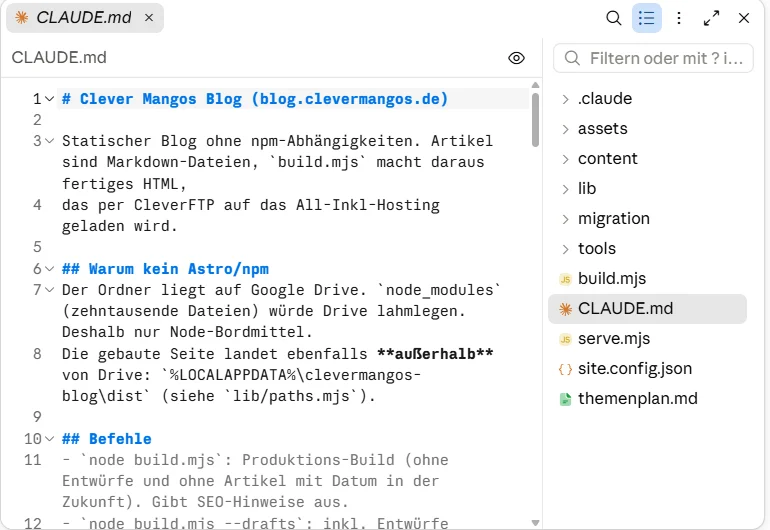Expand the lib folder chevron
770x530 pixels.
click(x=565, y=189)
